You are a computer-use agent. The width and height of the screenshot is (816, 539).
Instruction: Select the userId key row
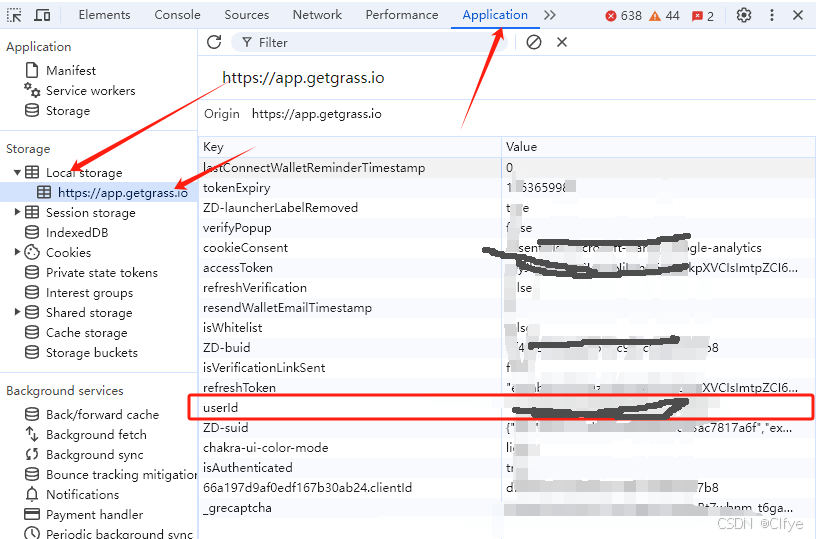click(507, 408)
